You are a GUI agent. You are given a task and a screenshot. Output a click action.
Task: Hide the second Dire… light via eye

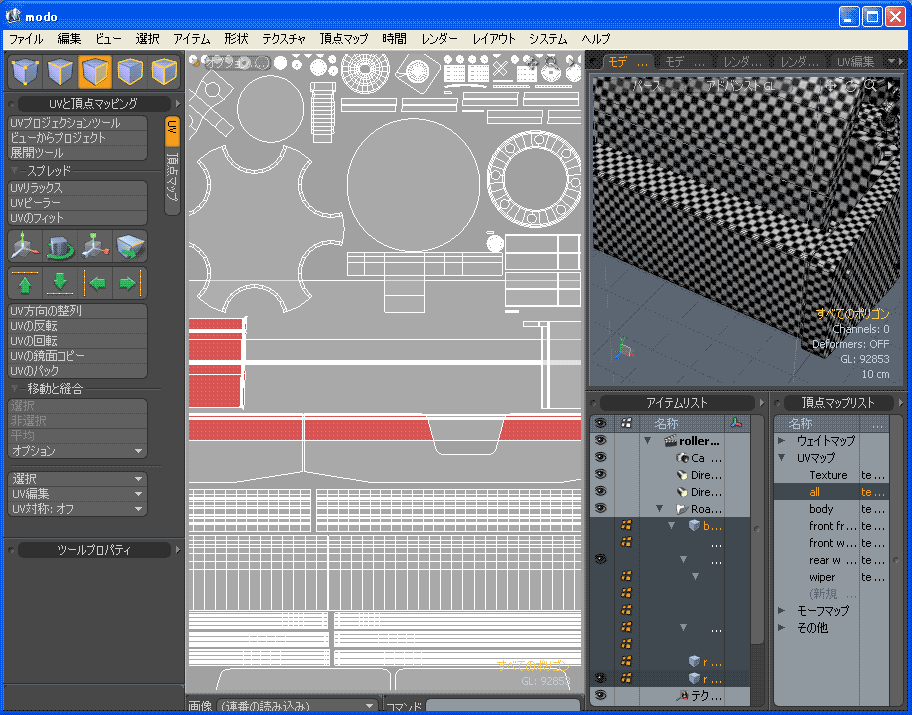coord(600,491)
